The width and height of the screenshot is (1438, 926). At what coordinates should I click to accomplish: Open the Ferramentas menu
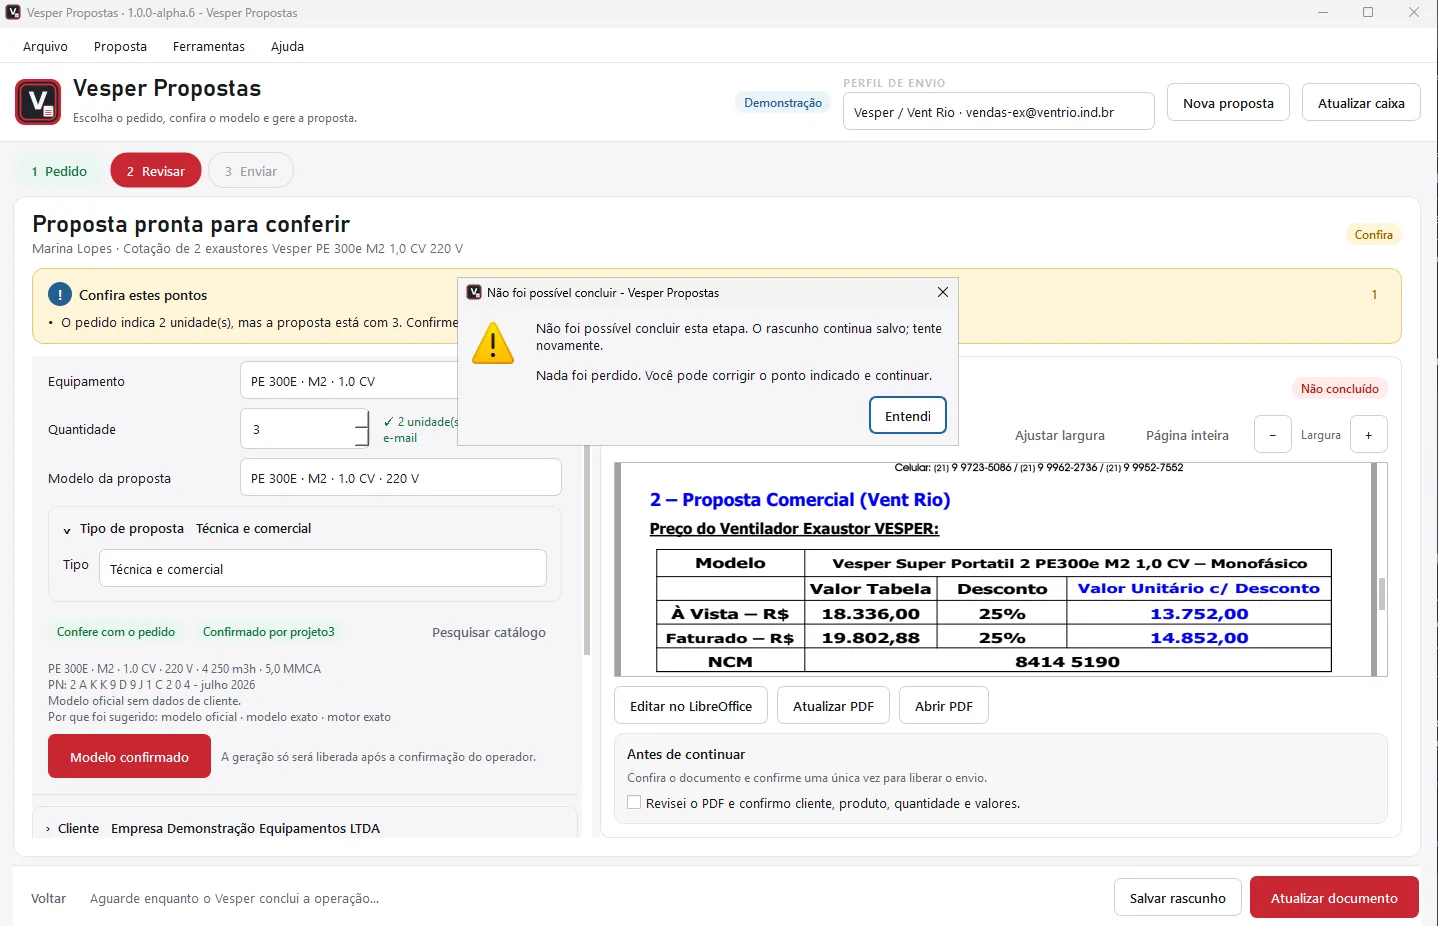[208, 46]
